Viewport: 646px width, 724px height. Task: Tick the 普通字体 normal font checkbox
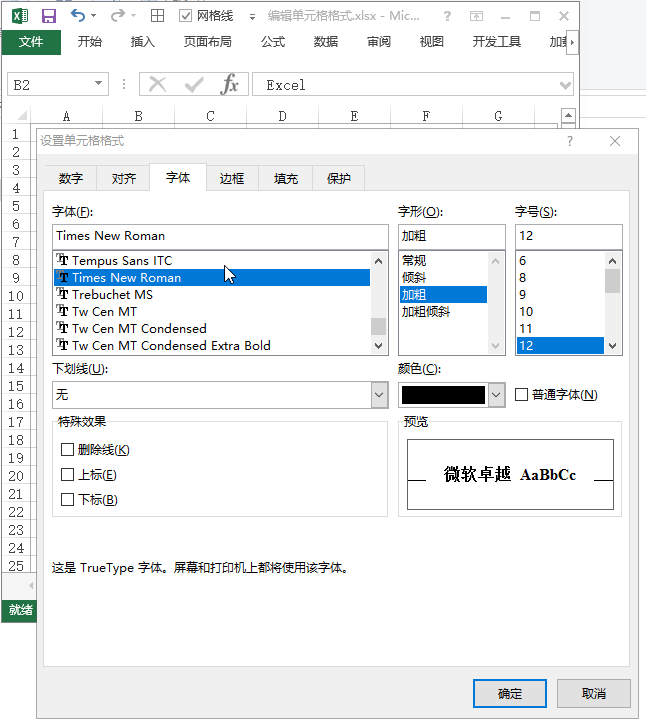coord(522,395)
